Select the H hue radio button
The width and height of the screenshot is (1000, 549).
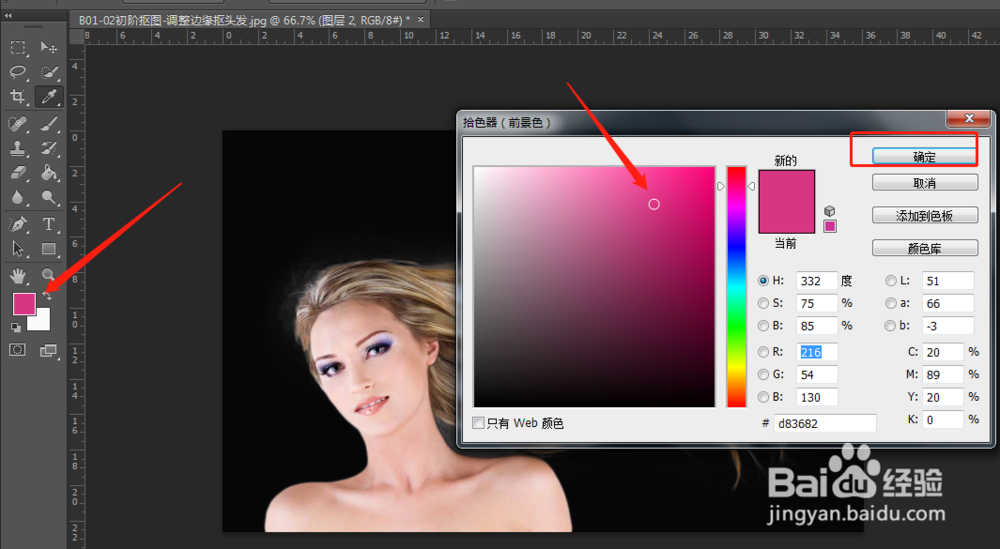click(x=763, y=281)
